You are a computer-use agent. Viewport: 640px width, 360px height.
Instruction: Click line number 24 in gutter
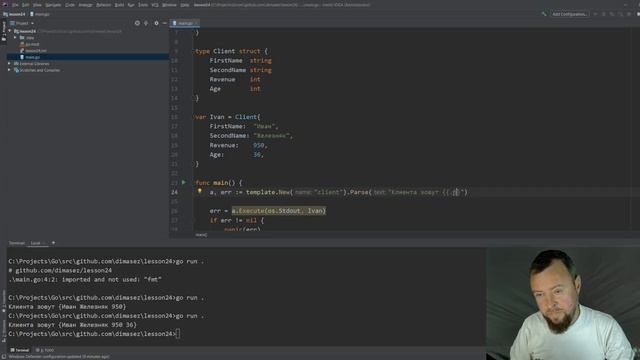[174, 192]
